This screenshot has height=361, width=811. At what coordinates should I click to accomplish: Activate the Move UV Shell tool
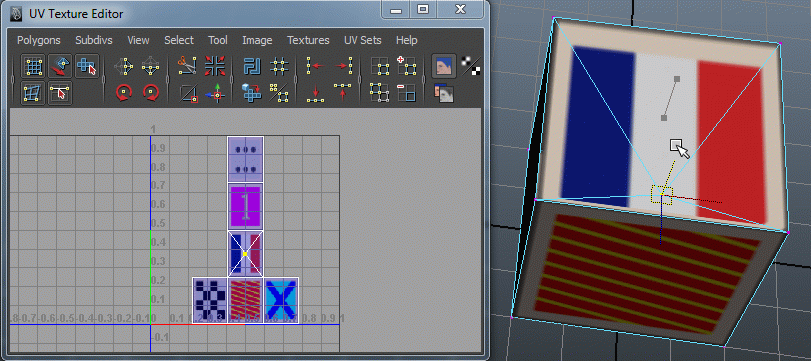87,66
